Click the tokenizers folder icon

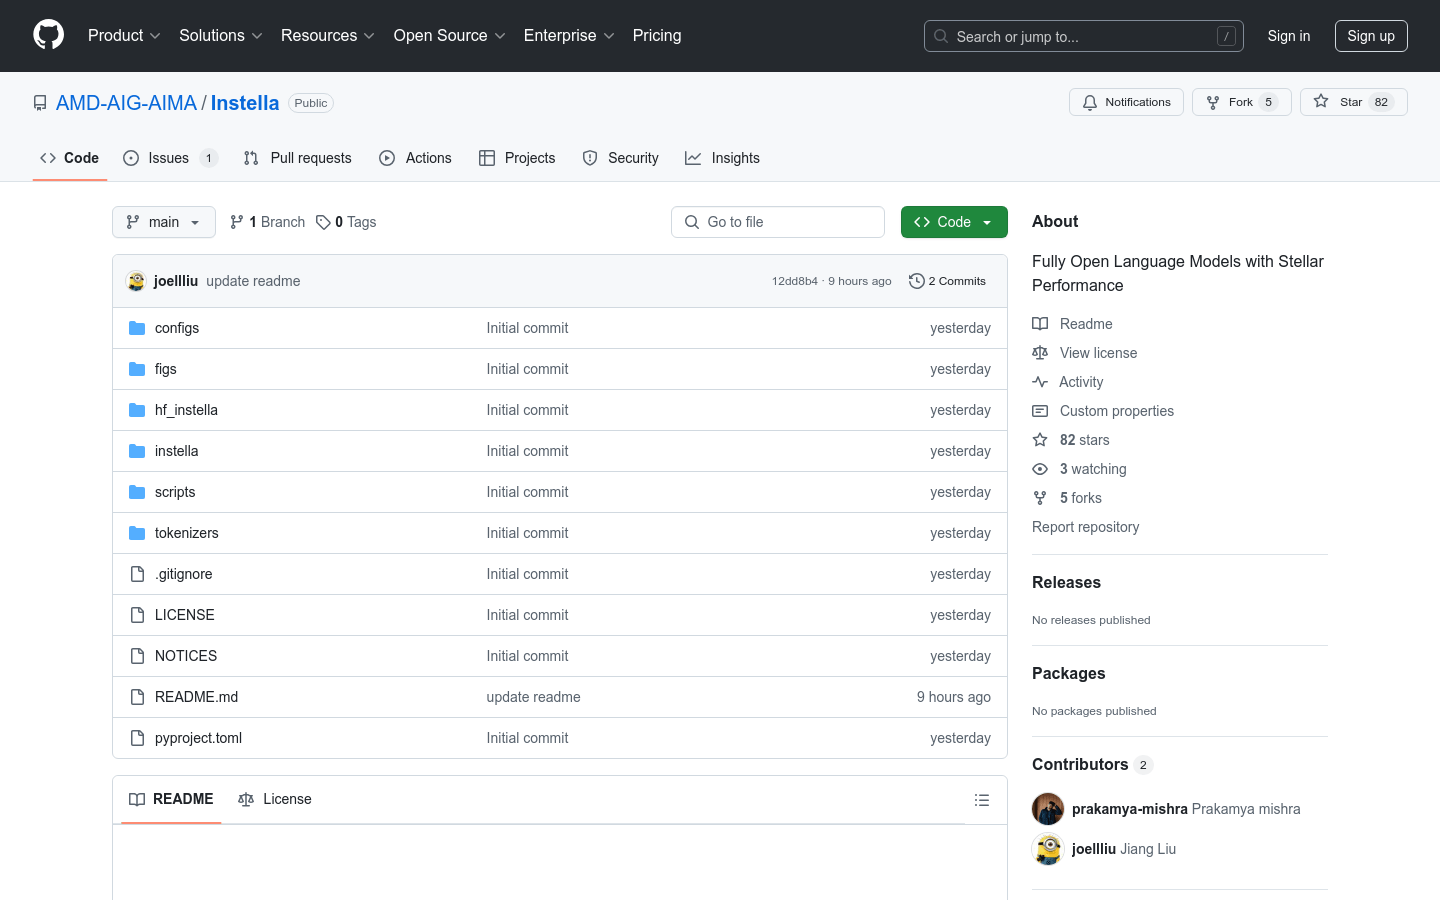[137, 533]
